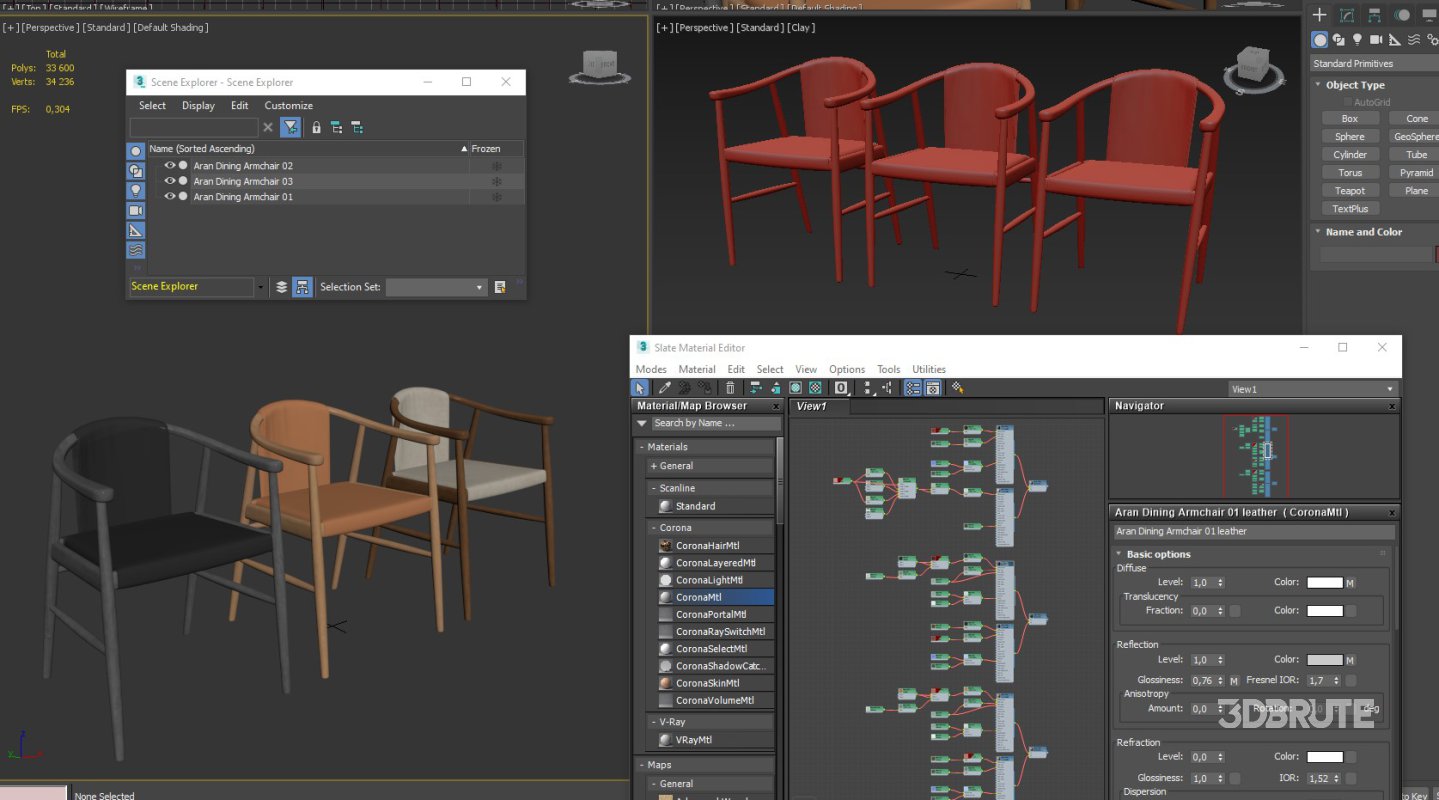The height and width of the screenshot is (800, 1439).
Task: Hide Aran Dining Armchair 02 with its eye toggle
Action: (x=169, y=165)
